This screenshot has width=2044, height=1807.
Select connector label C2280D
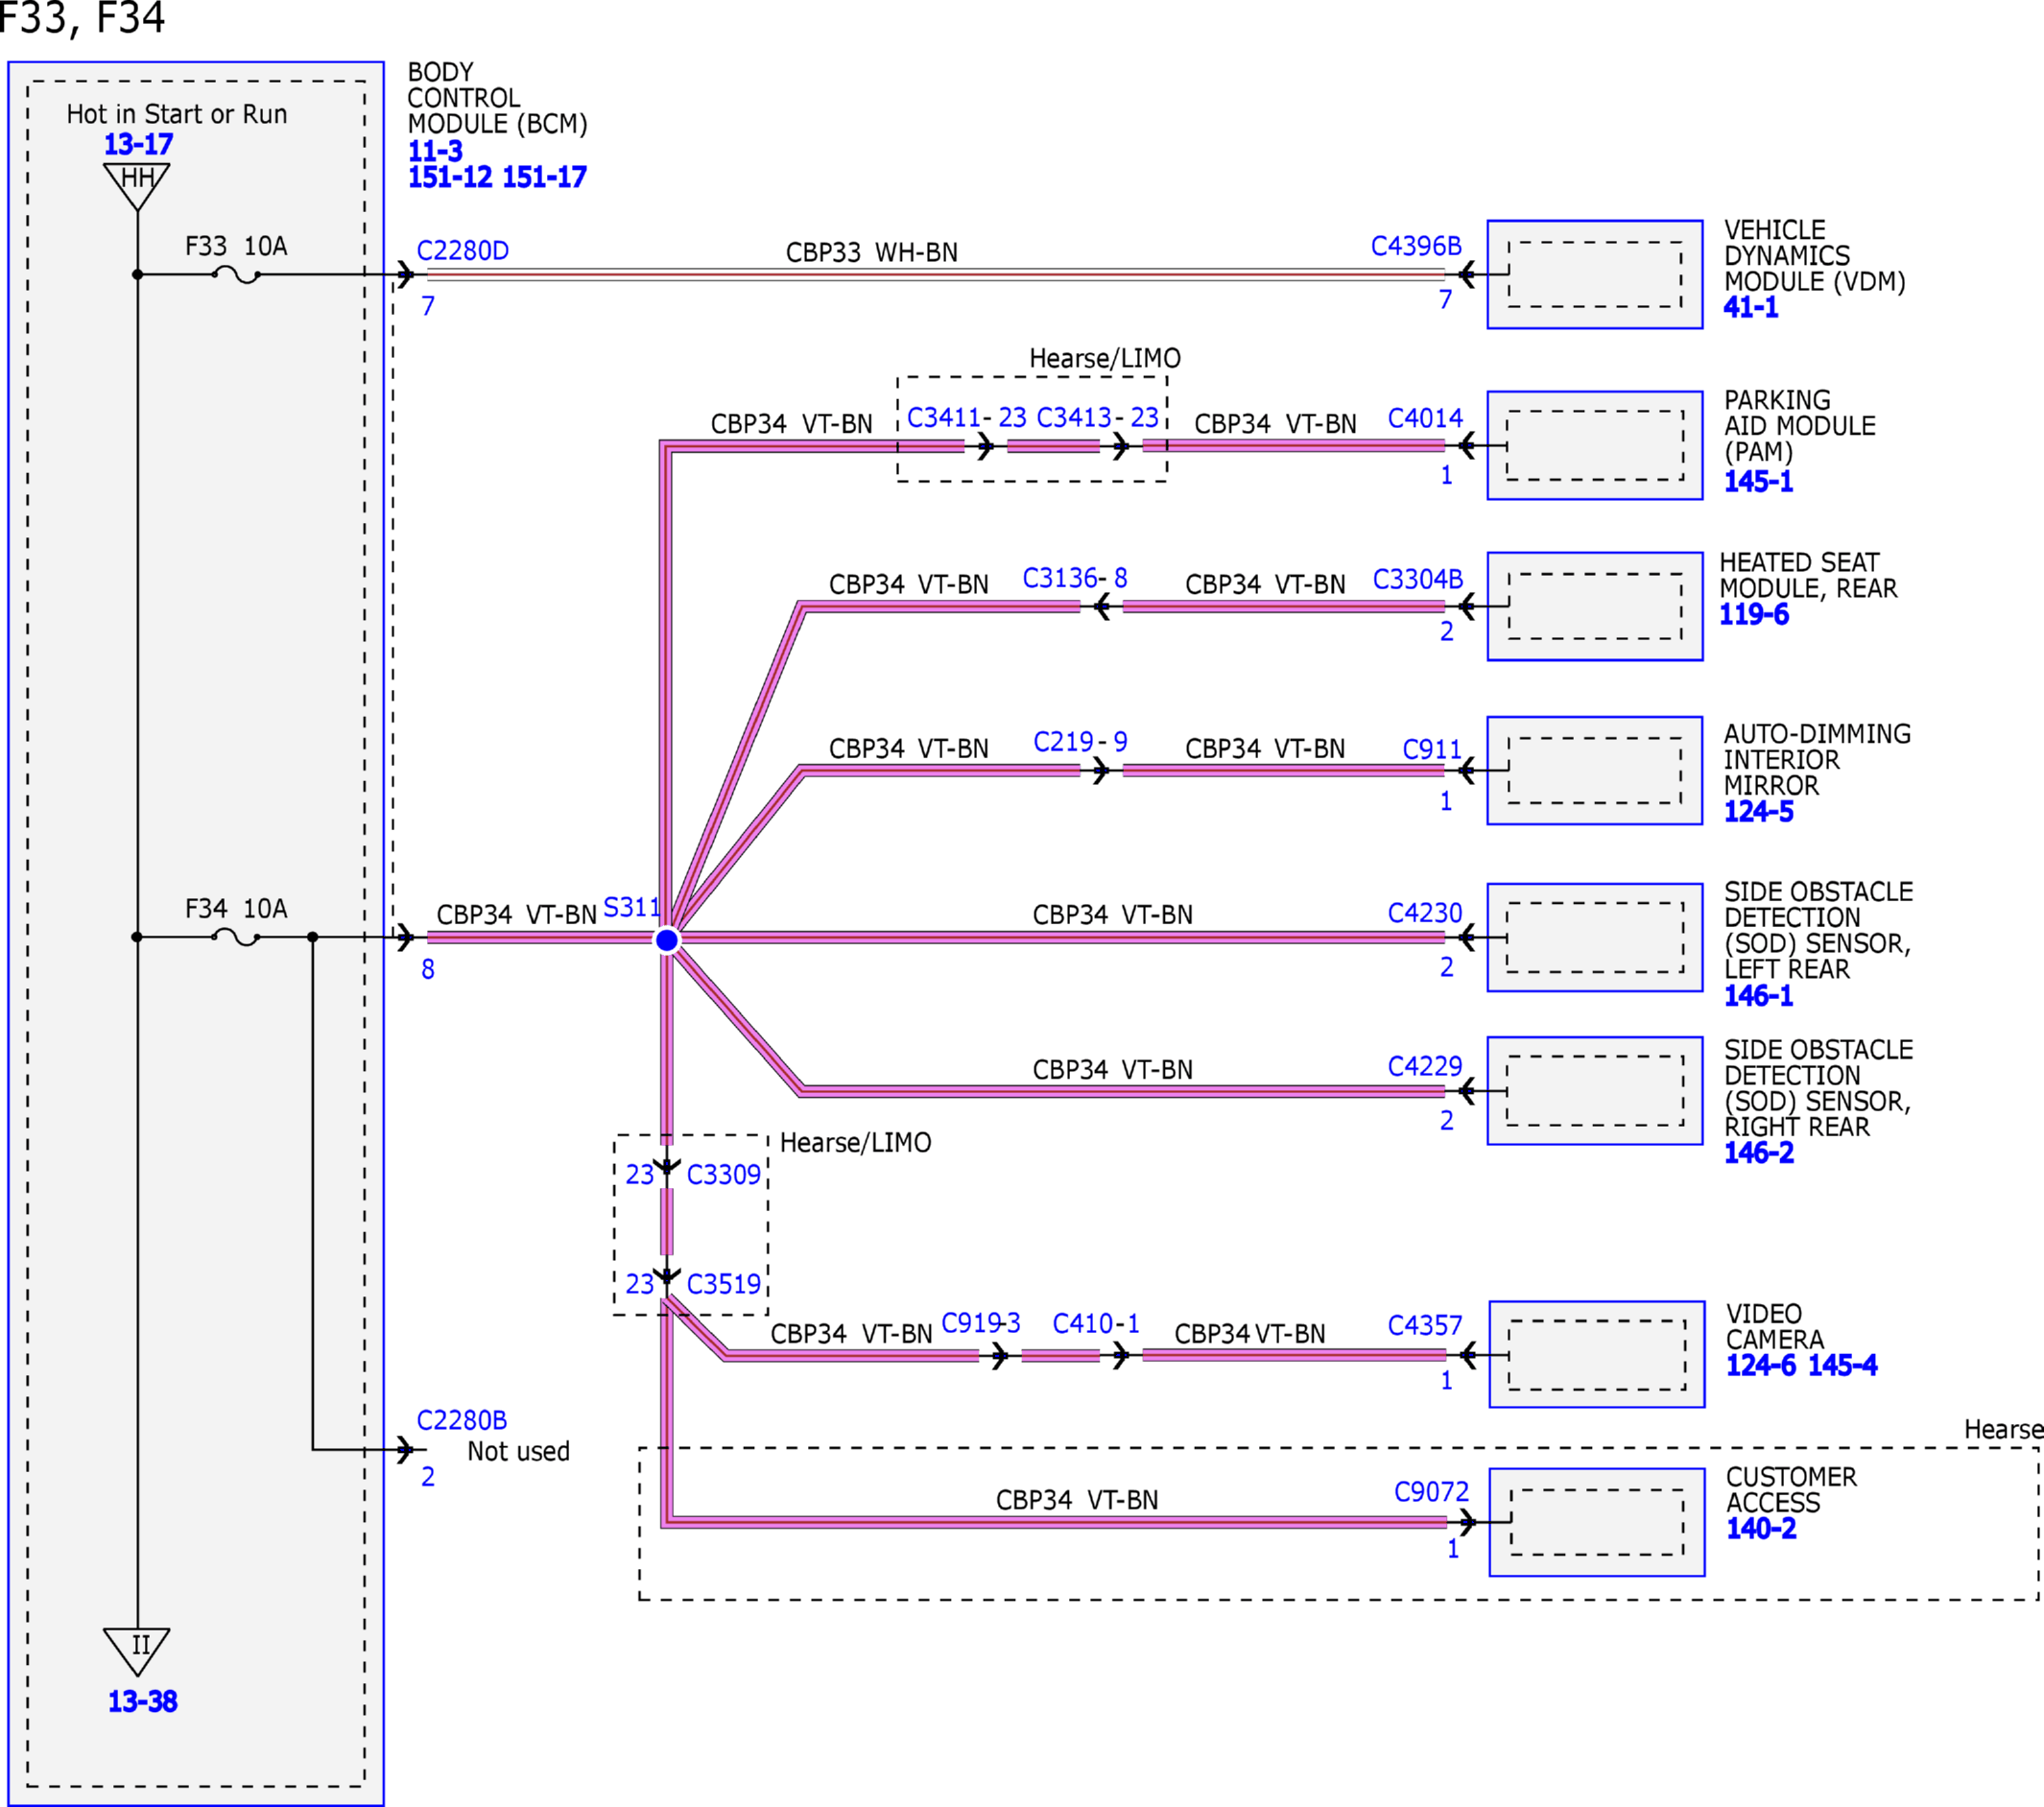coord(462,250)
